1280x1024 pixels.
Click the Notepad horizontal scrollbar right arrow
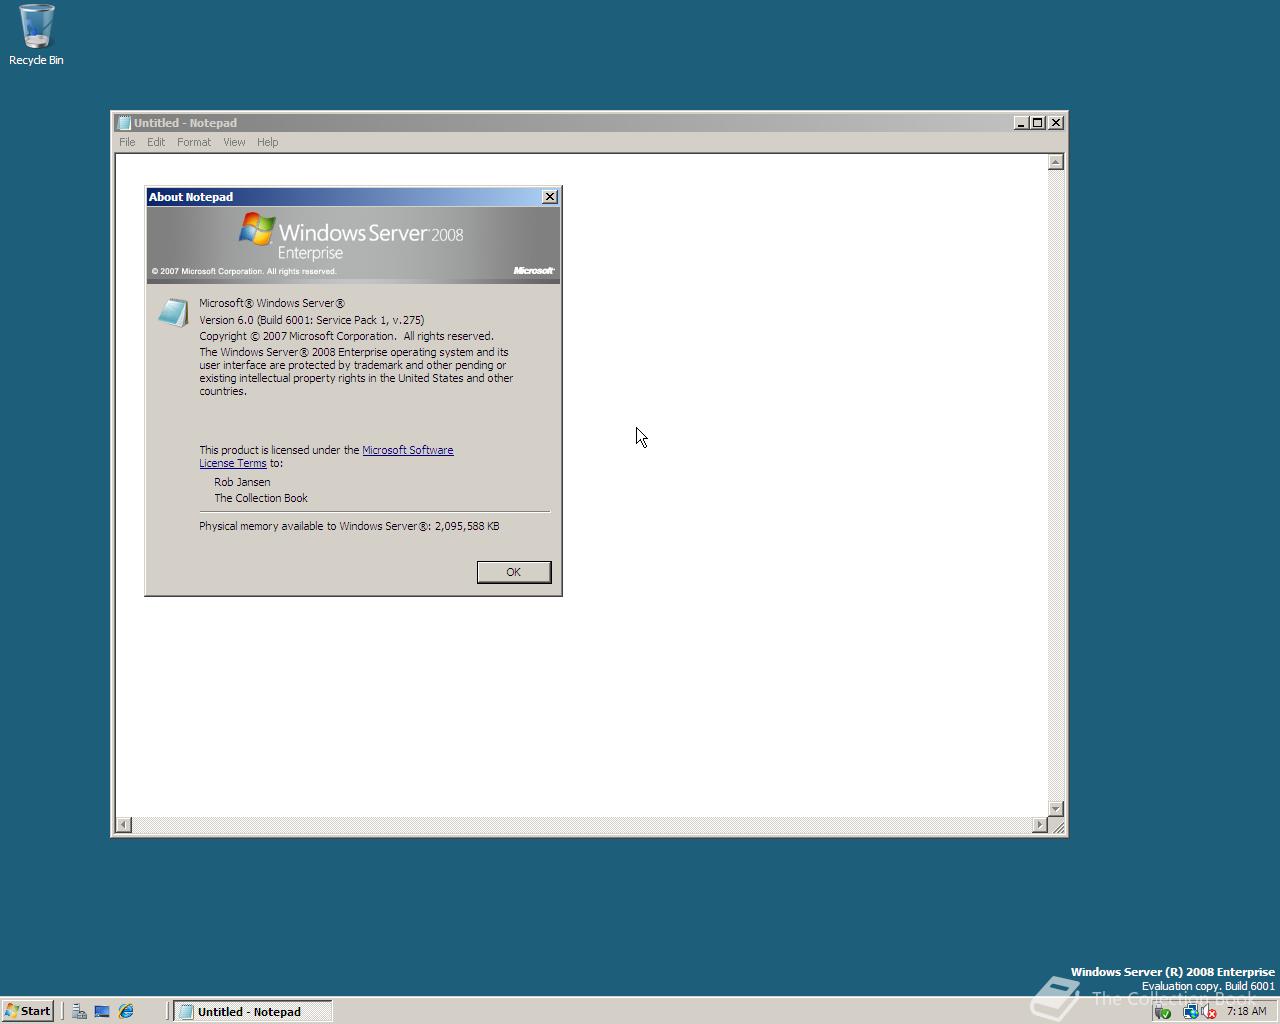click(x=1040, y=825)
